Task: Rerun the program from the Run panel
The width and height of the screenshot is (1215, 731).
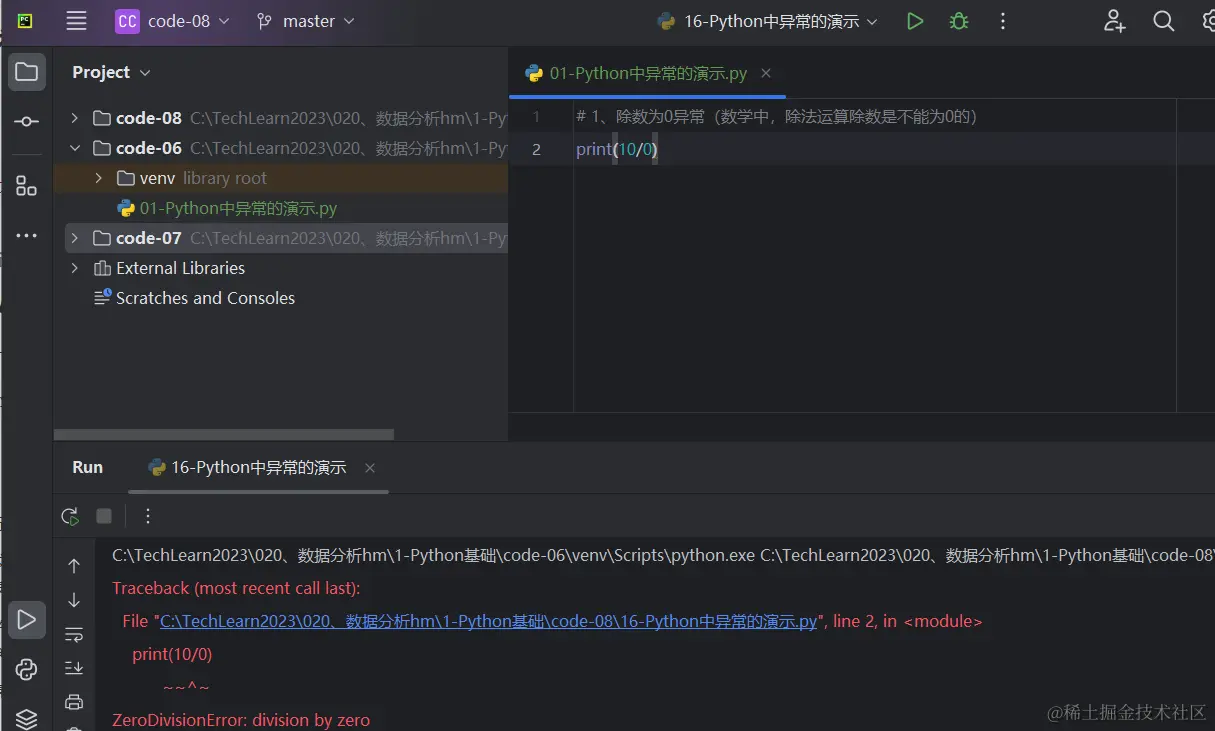Action: click(x=70, y=516)
